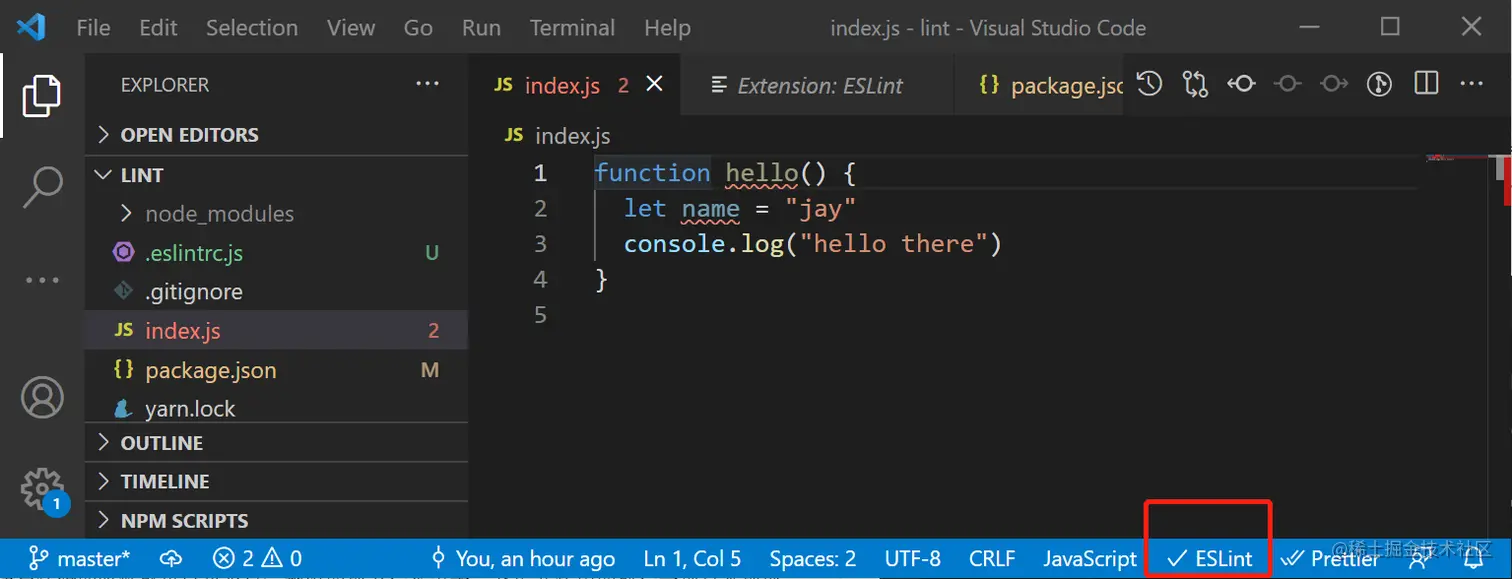Change file encoding UTF-8
This screenshot has width=1512, height=579.
pyautogui.click(x=913, y=559)
